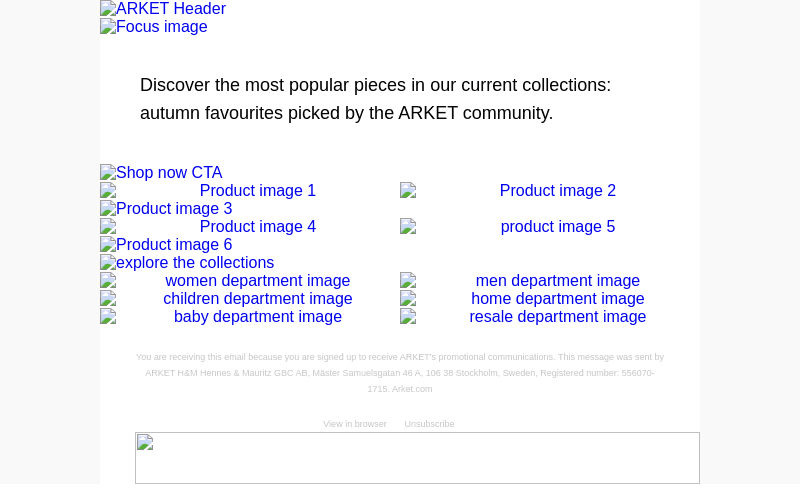Open the Focus image link
The width and height of the screenshot is (800, 502).
[x=154, y=27]
